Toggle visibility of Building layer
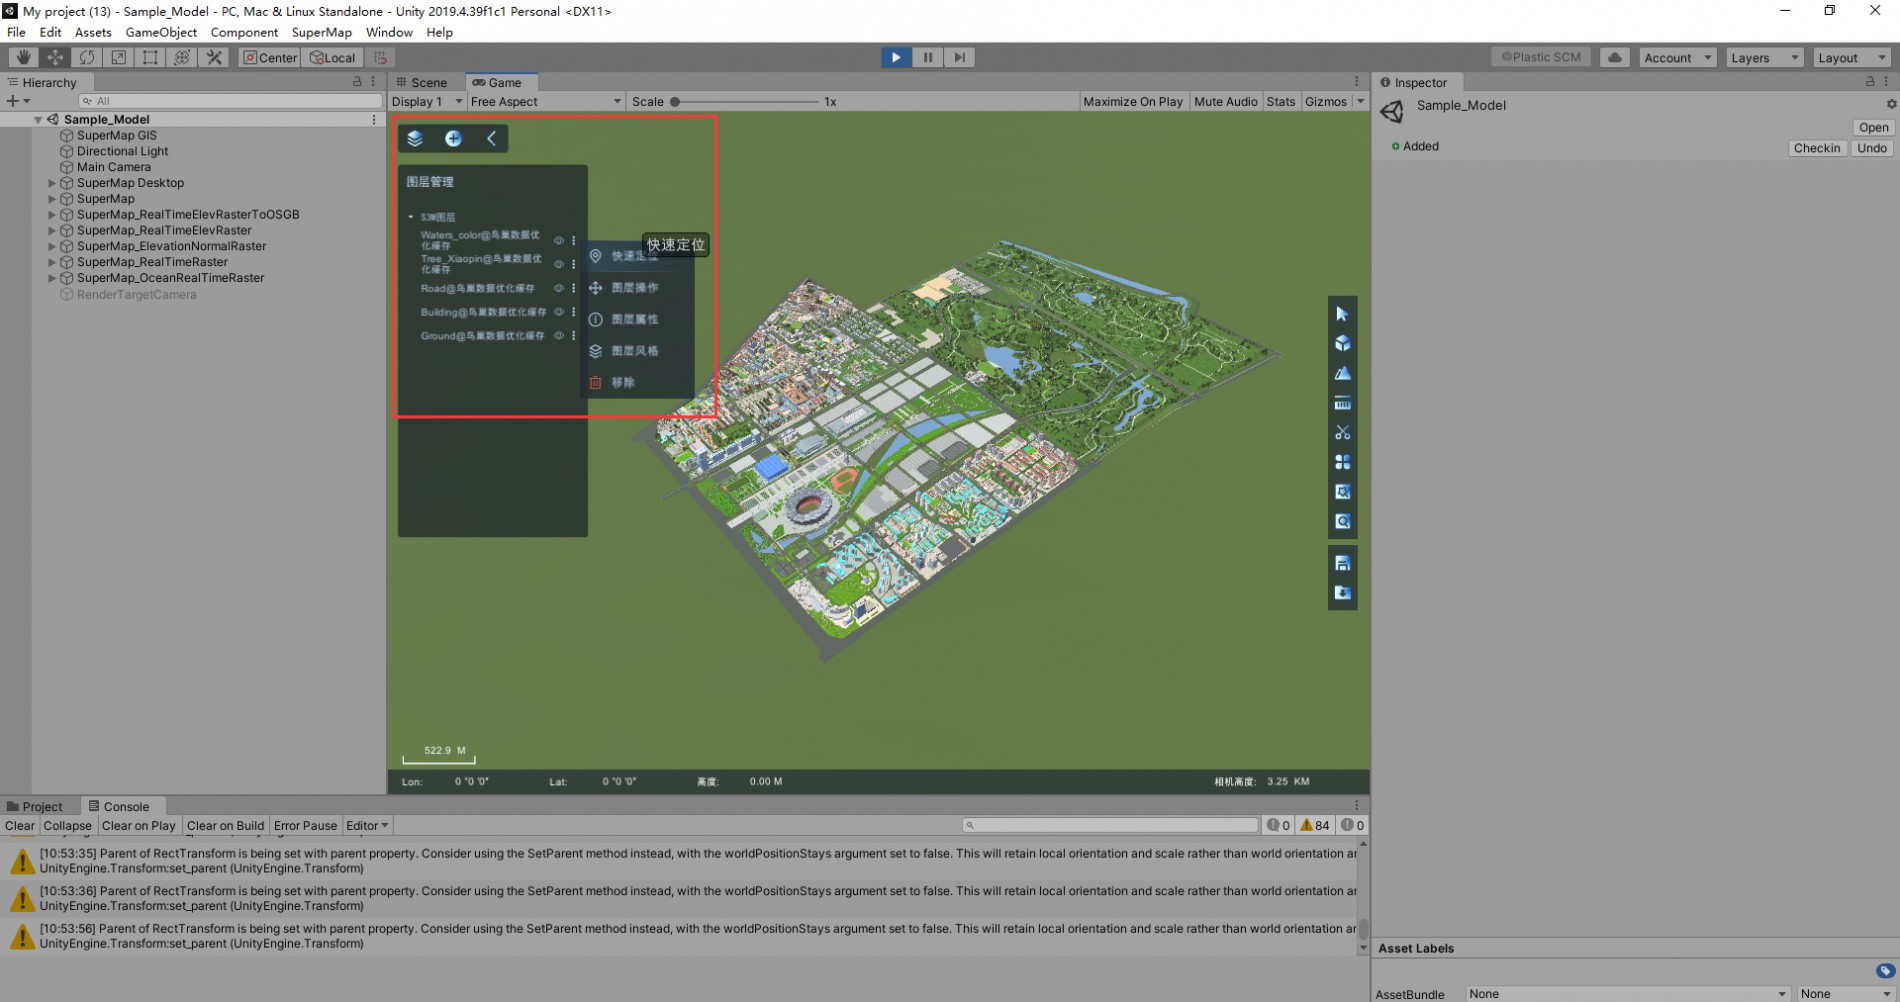Screen dimensions: 1900x1002 [x=559, y=312]
